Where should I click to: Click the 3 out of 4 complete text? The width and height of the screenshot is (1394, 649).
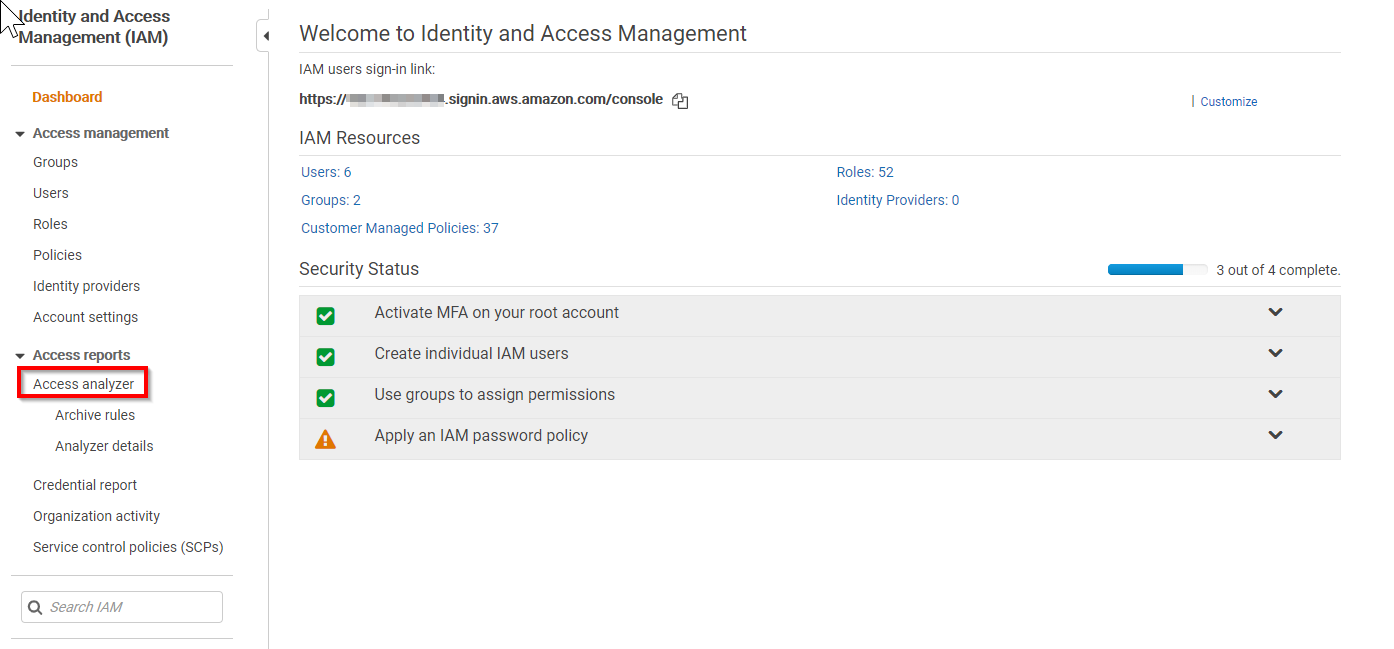pos(1278,270)
